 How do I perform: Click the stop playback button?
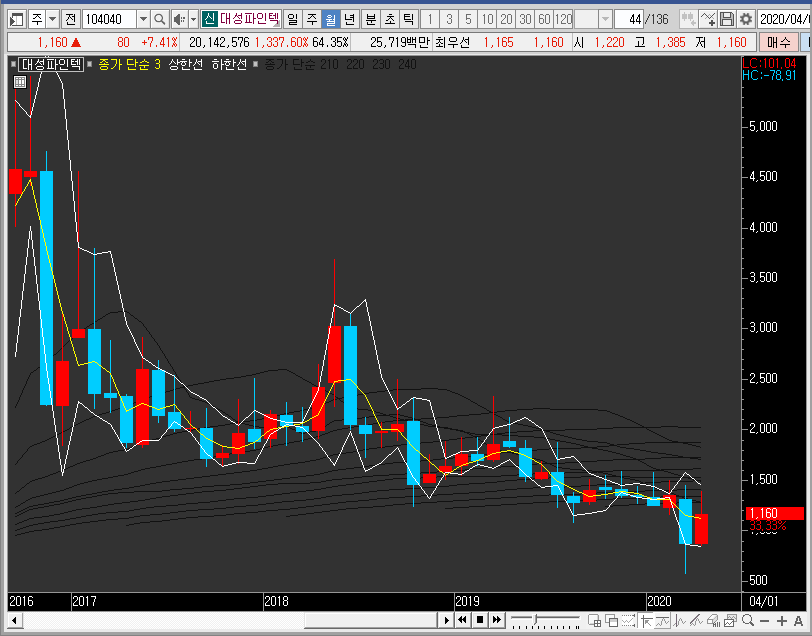(480, 619)
